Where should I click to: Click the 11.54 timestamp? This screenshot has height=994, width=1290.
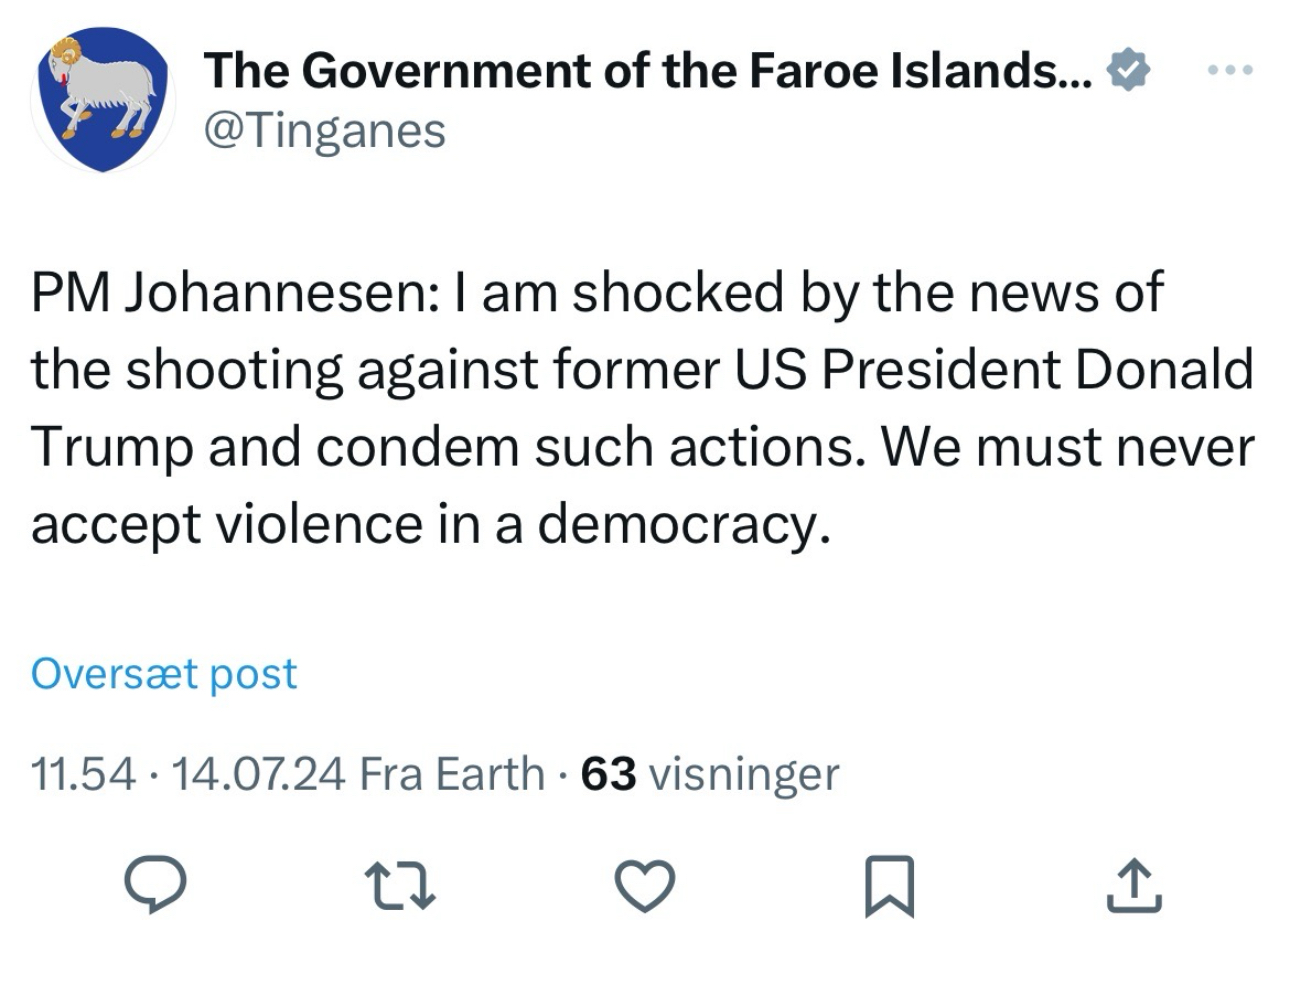(x=83, y=773)
